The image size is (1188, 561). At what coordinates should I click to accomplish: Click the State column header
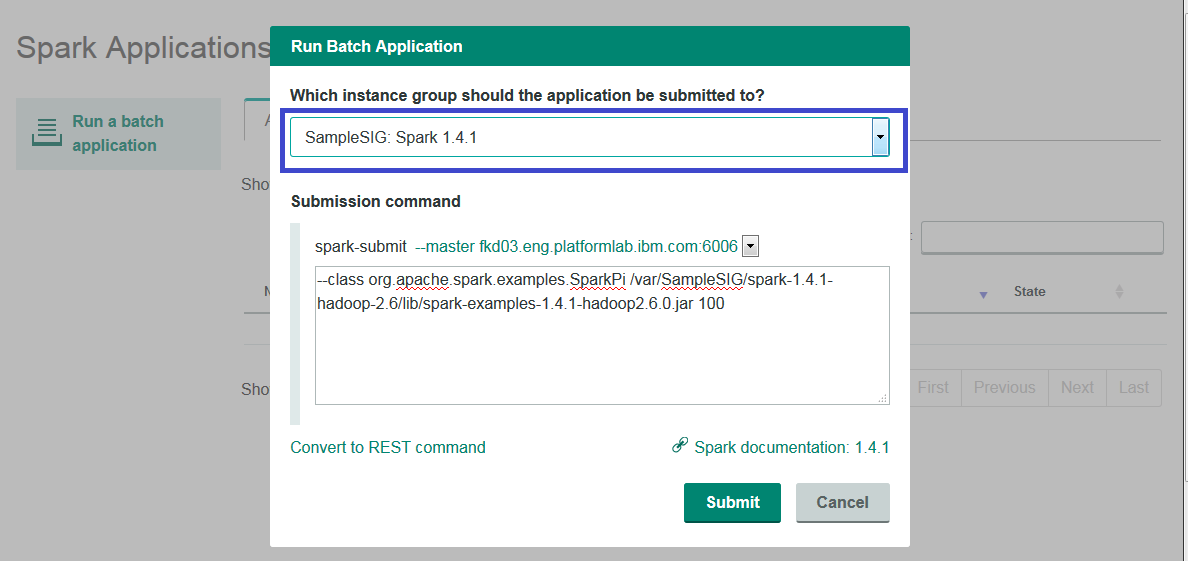pos(1030,291)
